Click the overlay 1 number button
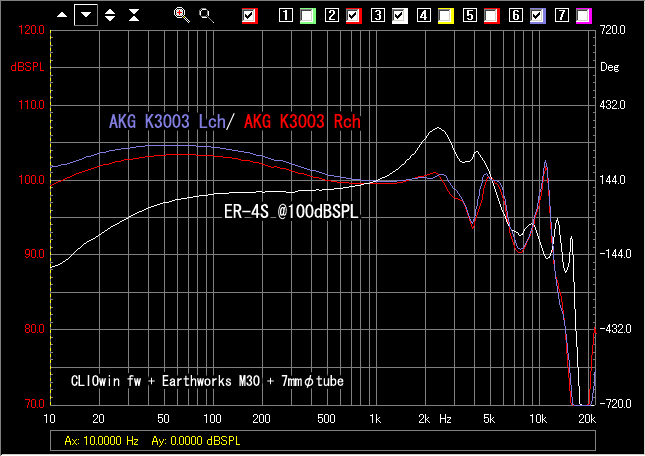Screen dimensions: 645x456 coord(285,15)
